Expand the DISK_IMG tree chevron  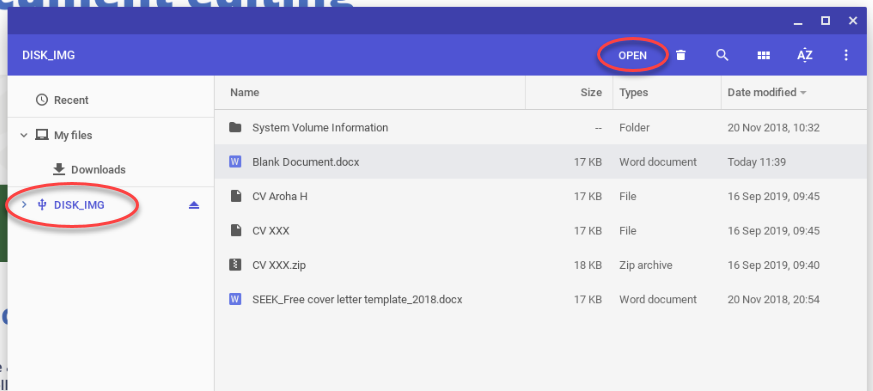[x=24, y=205]
